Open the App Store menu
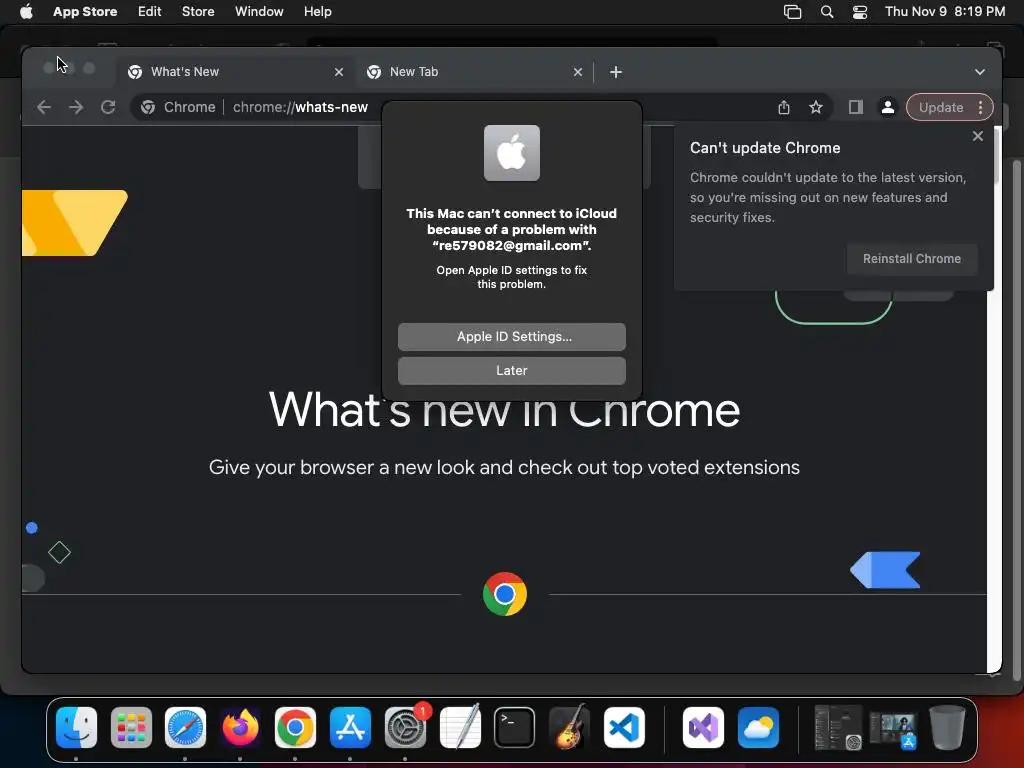The width and height of the screenshot is (1024, 768). click(85, 11)
